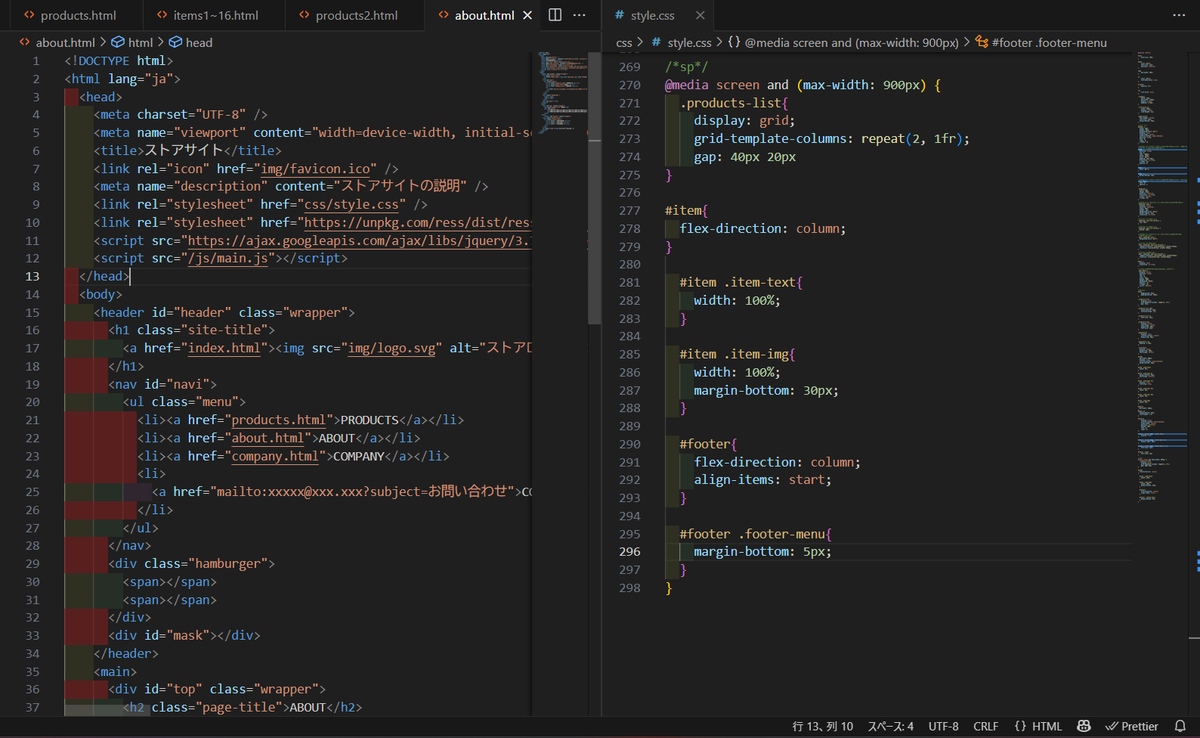The width and height of the screenshot is (1200, 738).
Task: Open the notifications bell
Action: pyautogui.click(x=1180, y=727)
